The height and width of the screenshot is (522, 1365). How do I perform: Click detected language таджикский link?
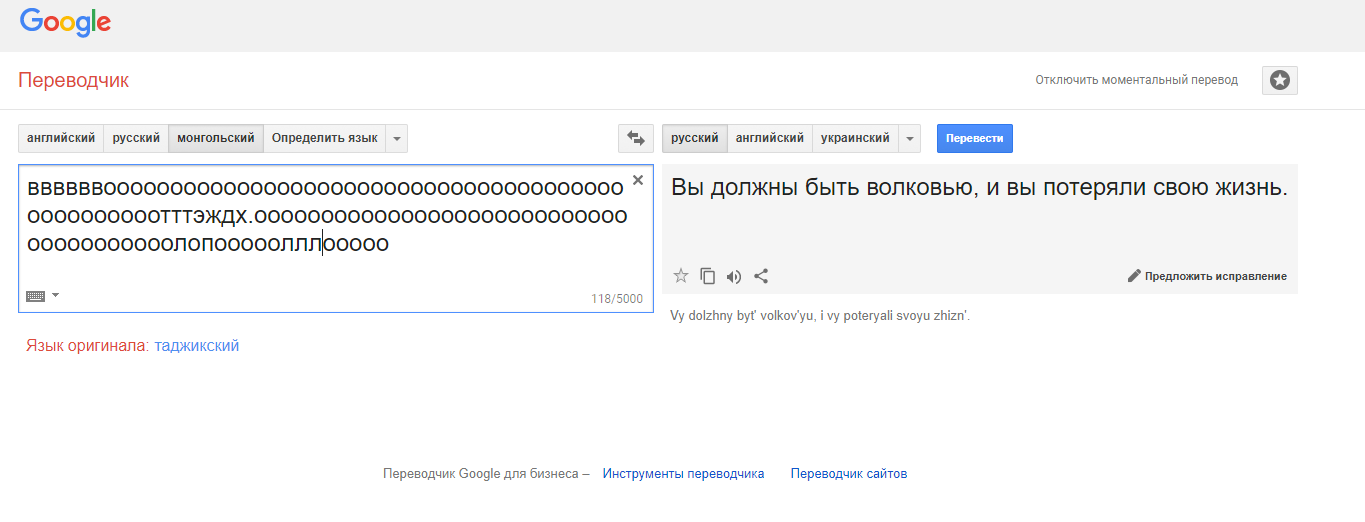tap(197, 346)
